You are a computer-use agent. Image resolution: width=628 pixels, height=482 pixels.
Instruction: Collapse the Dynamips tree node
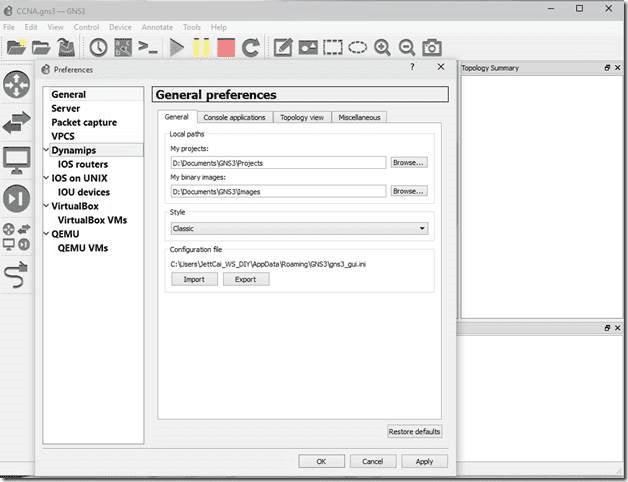pos(46,151)
